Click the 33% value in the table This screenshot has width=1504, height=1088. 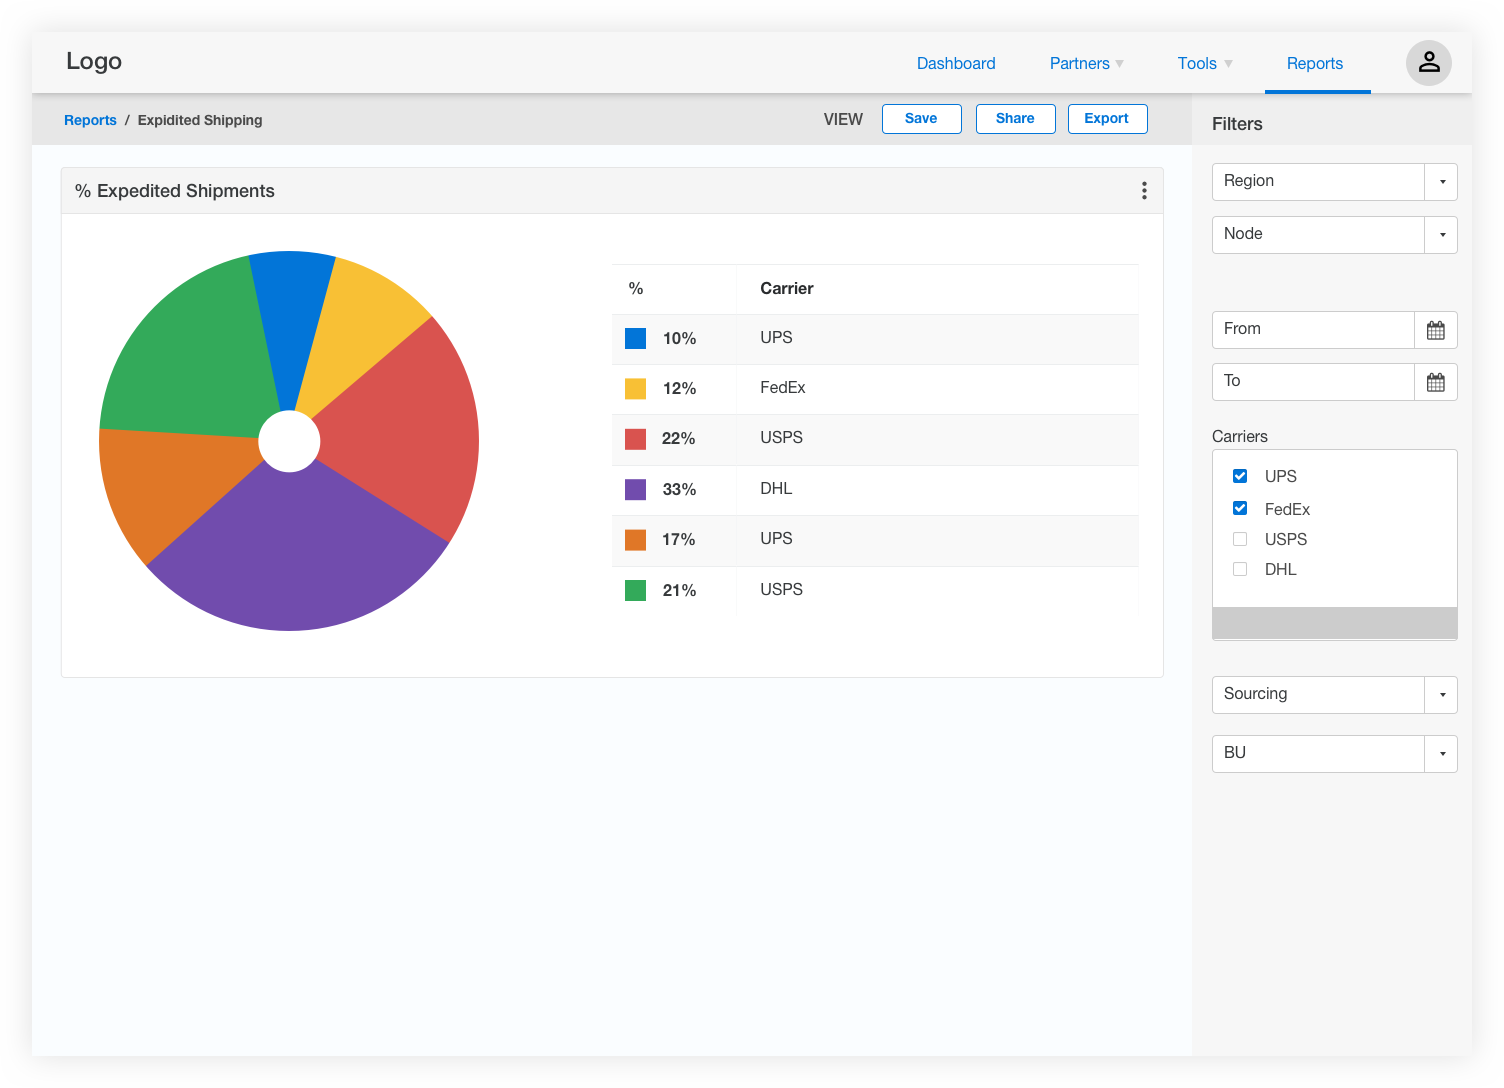[x=679, y=490]
